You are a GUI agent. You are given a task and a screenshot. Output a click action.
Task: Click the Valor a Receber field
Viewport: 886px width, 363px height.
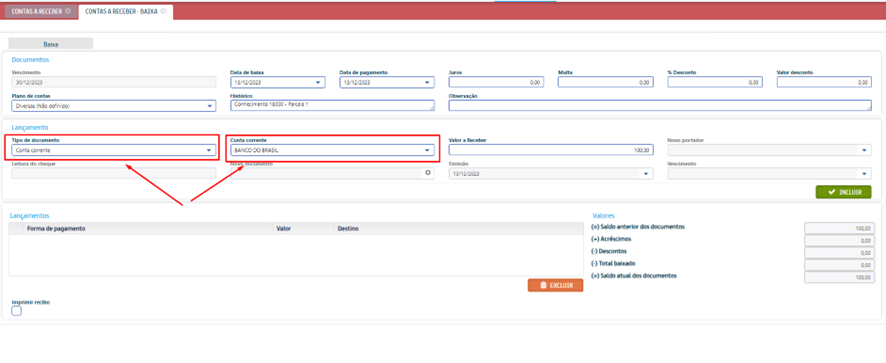pyautogui.click(x=551, y=150)
